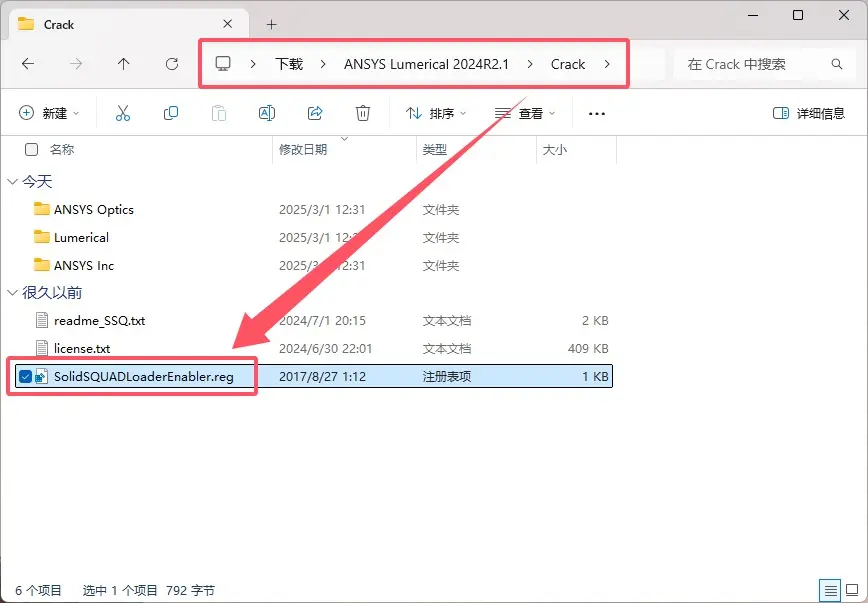Open the 查看 view dropdown menu
This screenshot has width=868, height=603.
pyautogui.click(x=526, y=114)
